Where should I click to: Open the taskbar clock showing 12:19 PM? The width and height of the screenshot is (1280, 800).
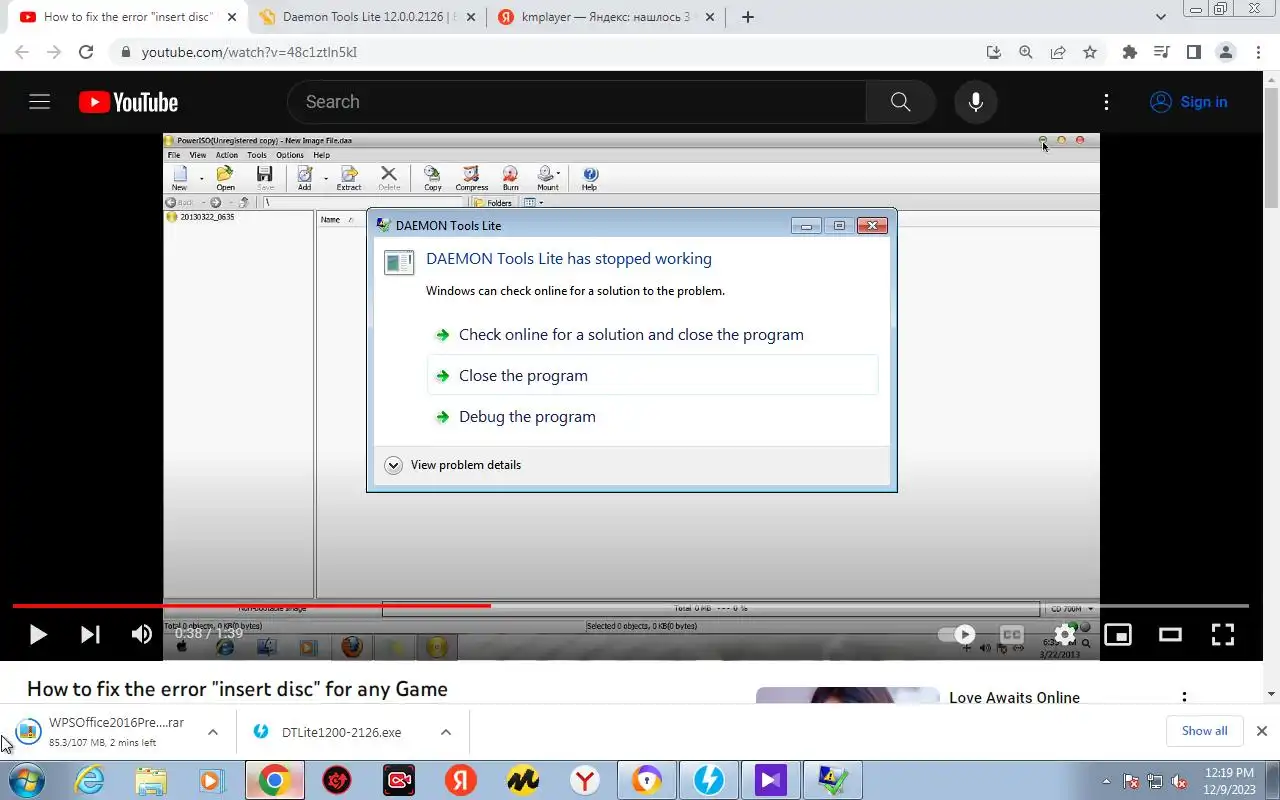(1230, 781)
